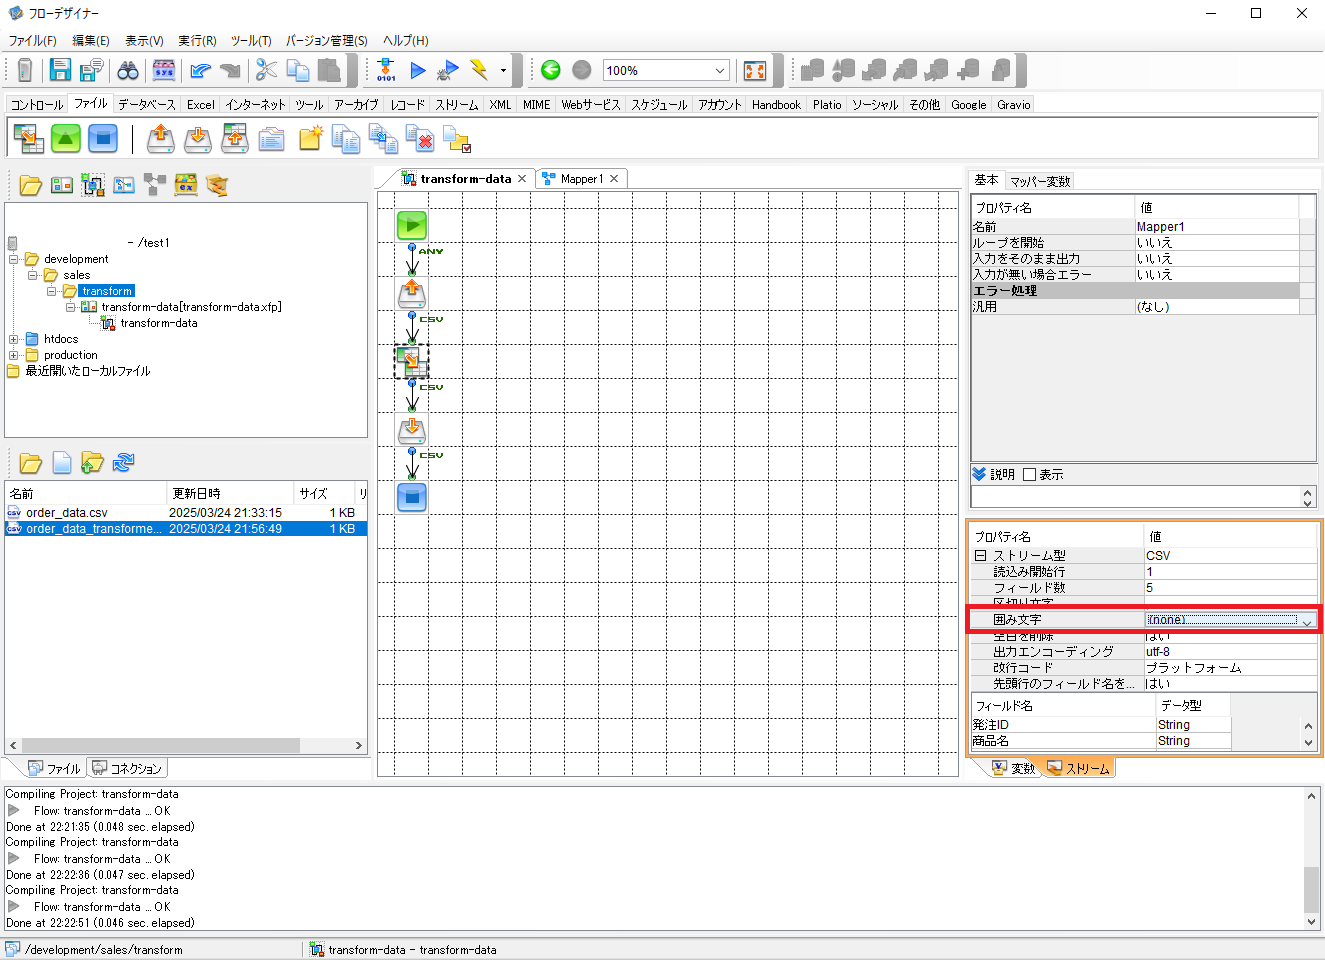The width and height of the screenshot is (1325, 960).
Task: Open the 実行(R) menu
Action: point(197,41)
